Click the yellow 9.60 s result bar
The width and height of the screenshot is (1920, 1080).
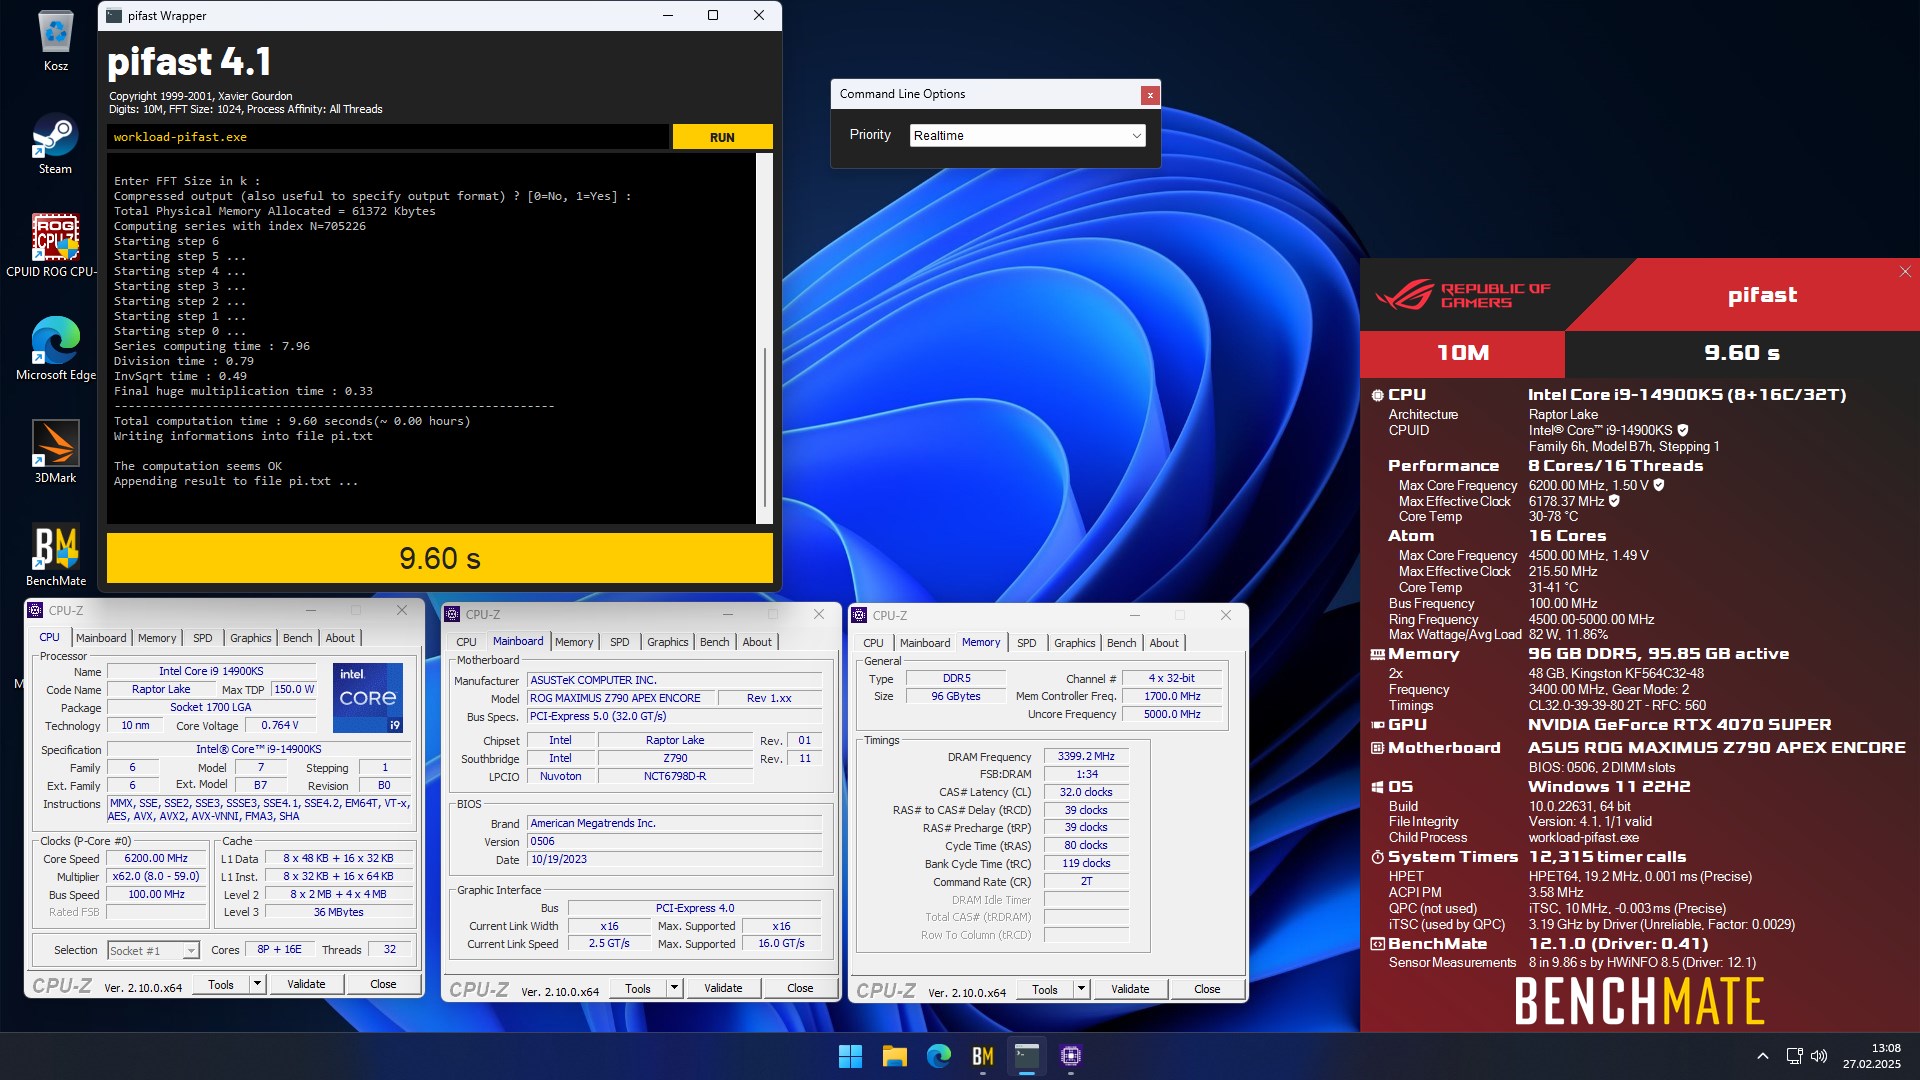(x=440, y=558)
